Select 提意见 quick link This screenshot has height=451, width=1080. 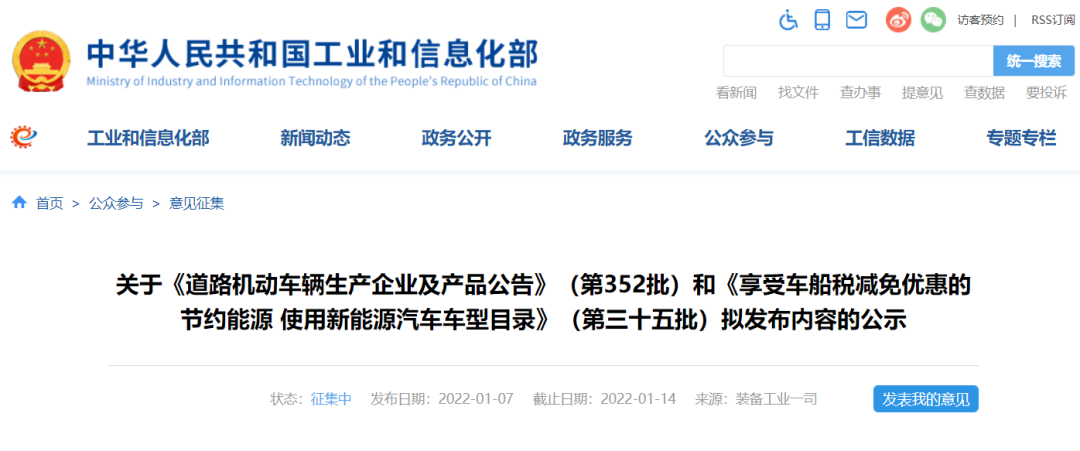[922, 93]
